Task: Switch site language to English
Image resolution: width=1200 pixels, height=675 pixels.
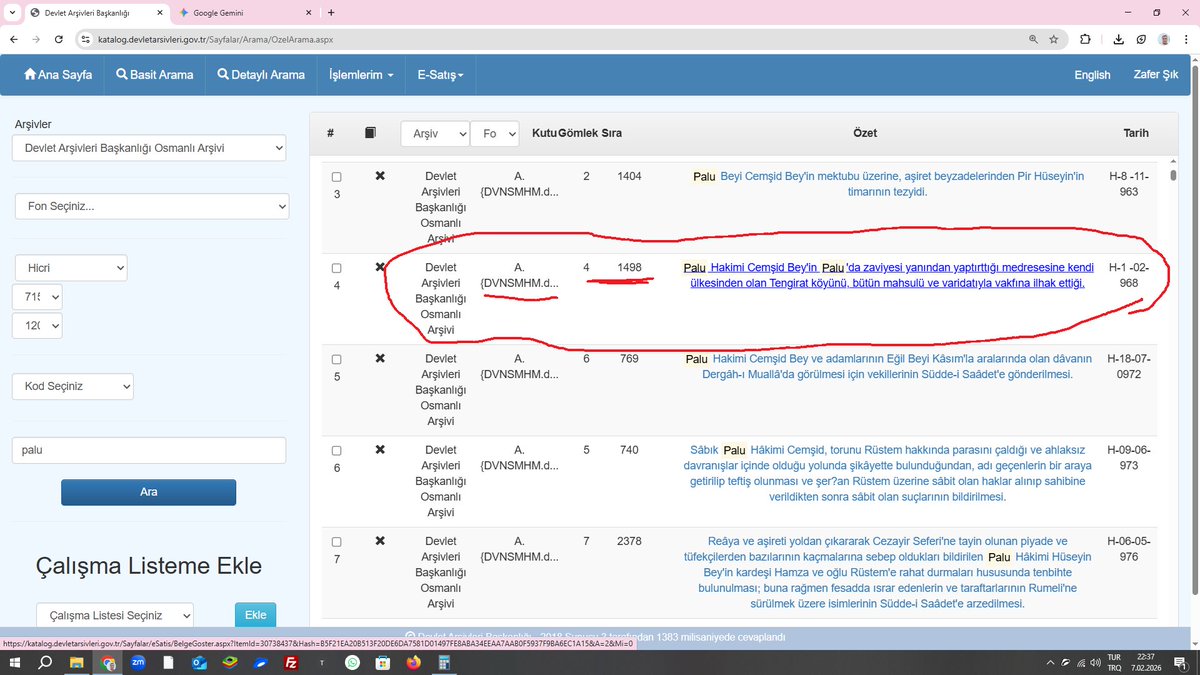Action: [x=1092, y=75]
